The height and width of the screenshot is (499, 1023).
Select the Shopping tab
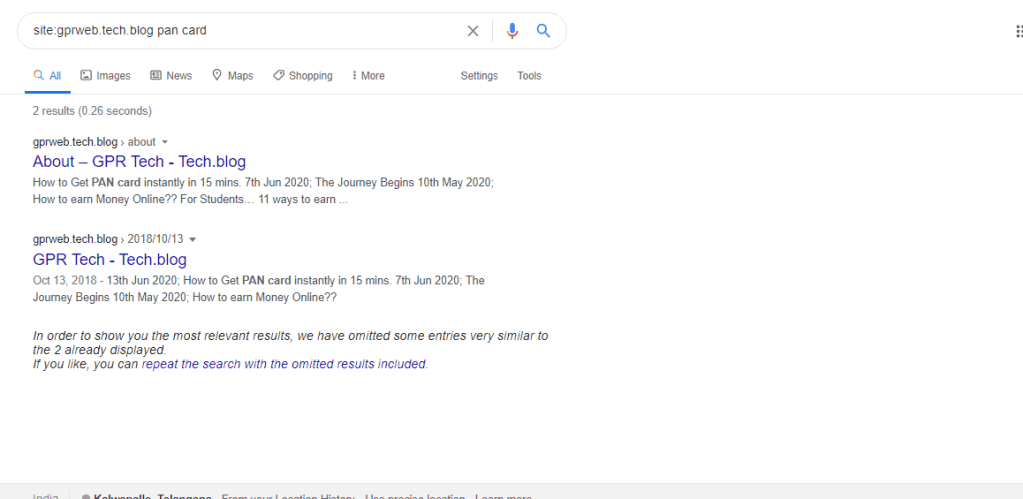(302, 76)
